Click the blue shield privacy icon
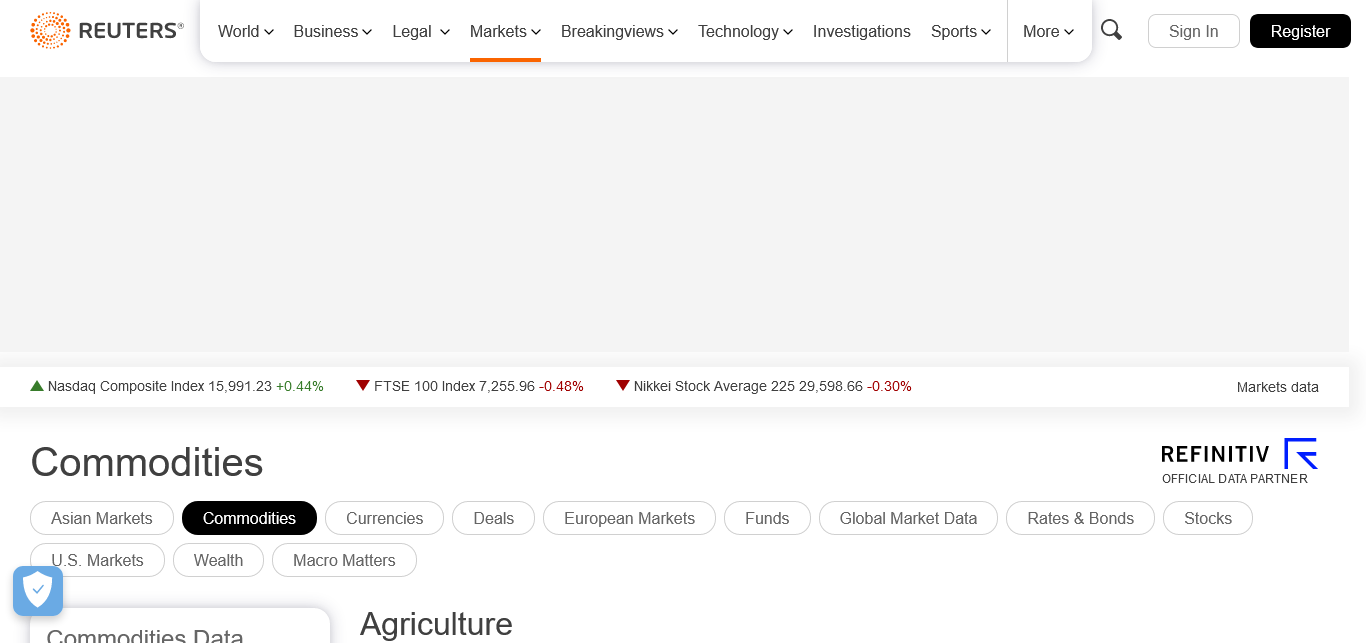The width and height of the screenshot is (1366, 643). pyautogui.click(x=38, y=591)
